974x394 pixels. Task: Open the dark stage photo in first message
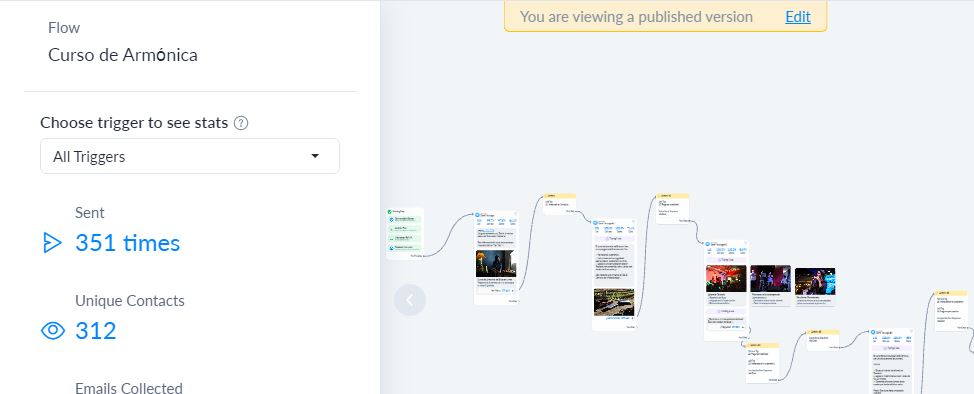(496, 263)
